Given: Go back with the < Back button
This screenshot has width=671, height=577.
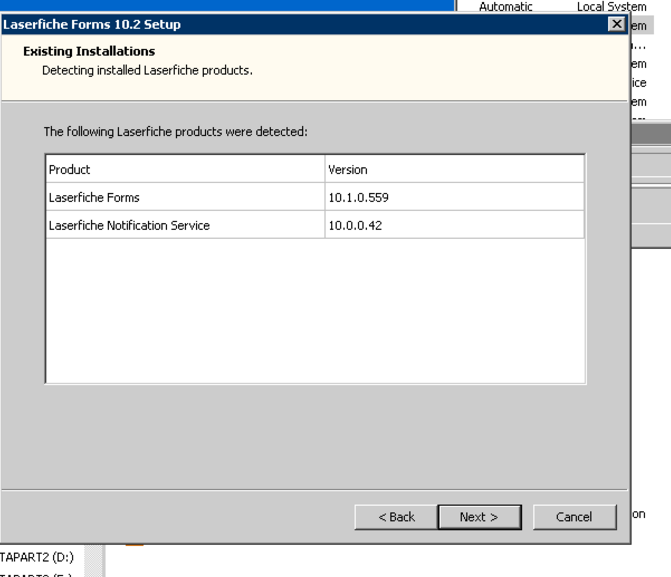Looking at the screenshot, I should tap(396, 517).
